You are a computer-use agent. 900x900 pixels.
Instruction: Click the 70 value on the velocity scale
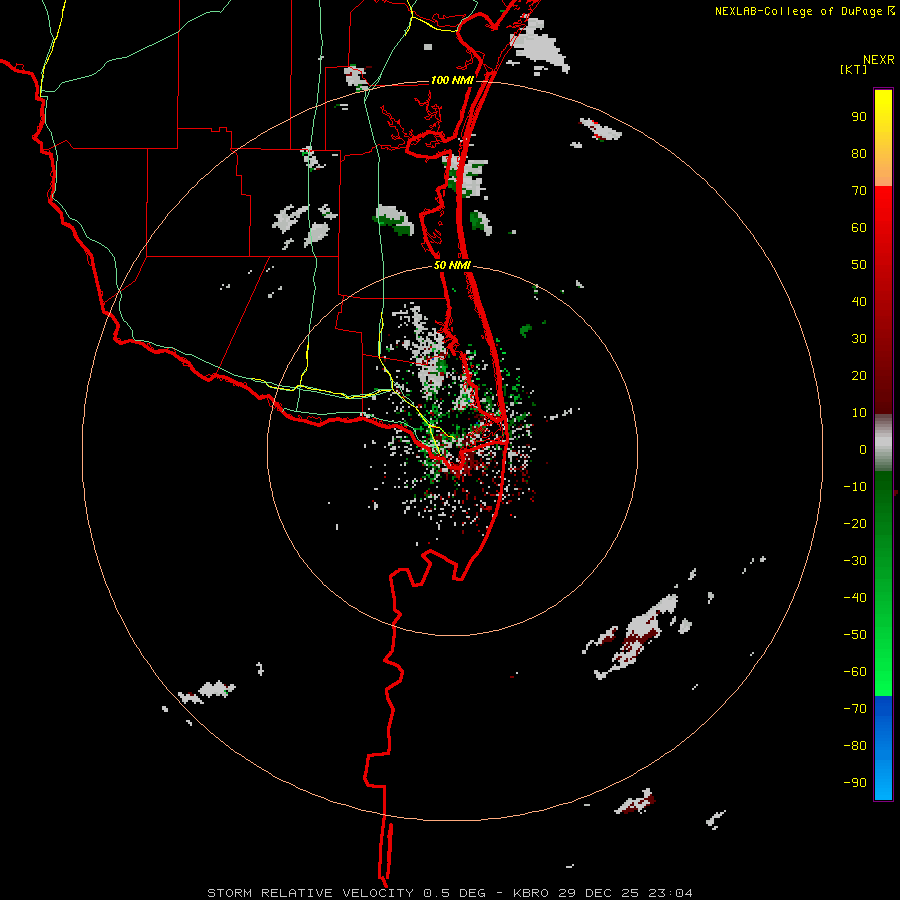click(859, 191)
